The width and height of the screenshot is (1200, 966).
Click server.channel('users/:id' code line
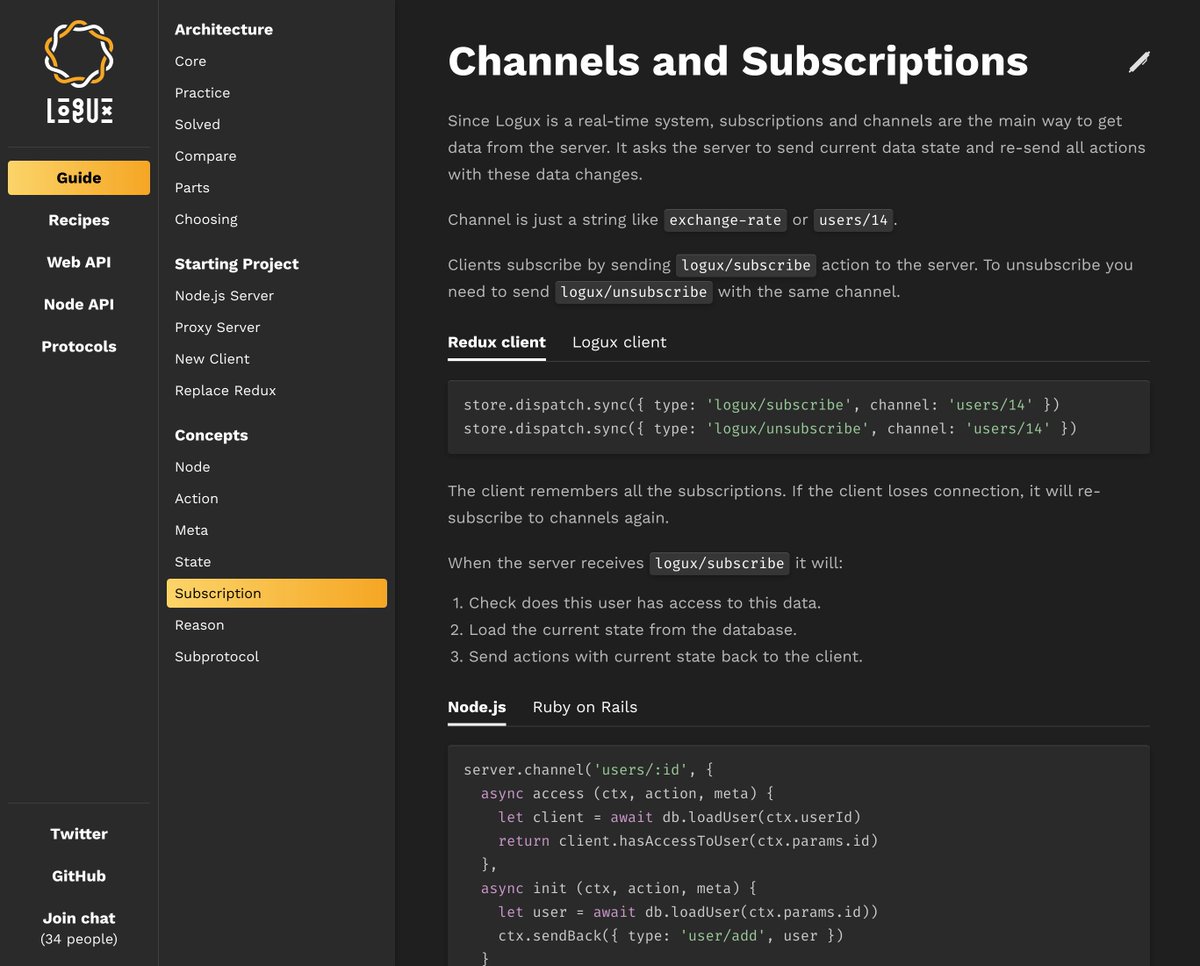point(588,770)
